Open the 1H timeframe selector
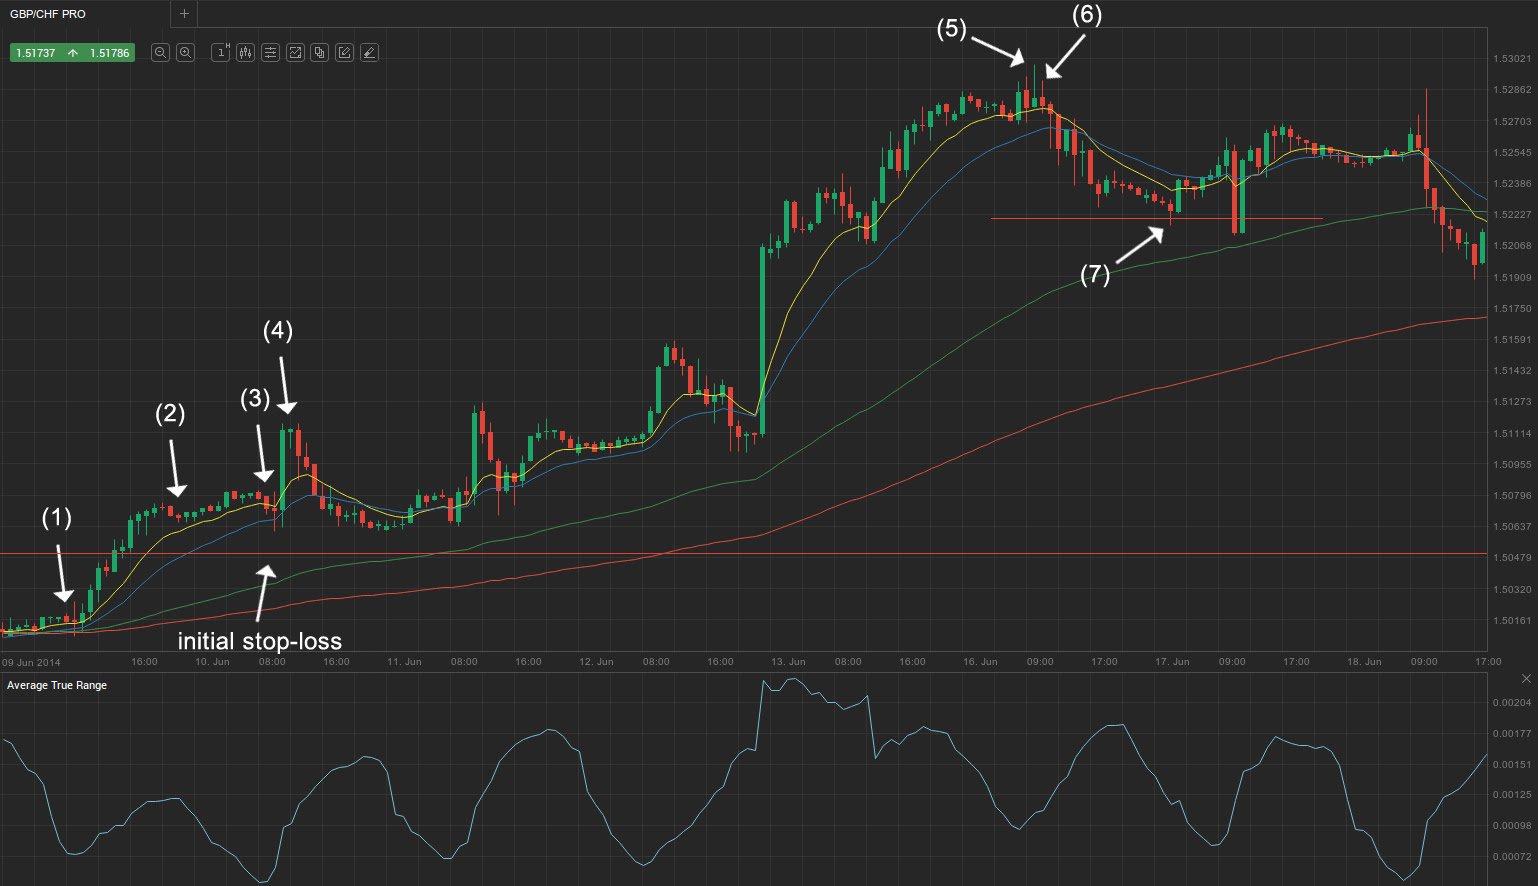Image resolution: width=1538 pixels, height=886 pixels. (221, 53)
